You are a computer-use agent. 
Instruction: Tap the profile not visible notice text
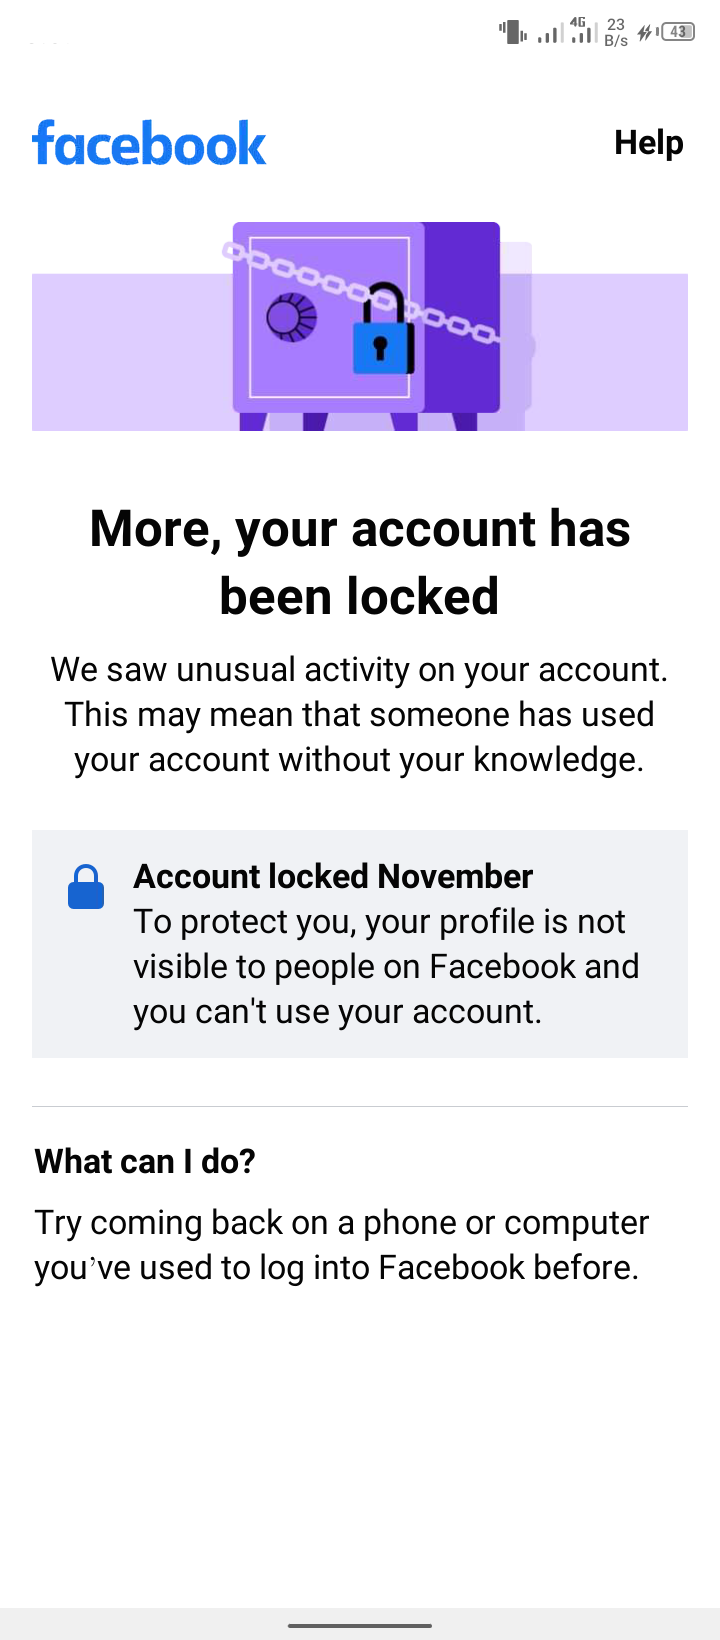click(386, 966)
